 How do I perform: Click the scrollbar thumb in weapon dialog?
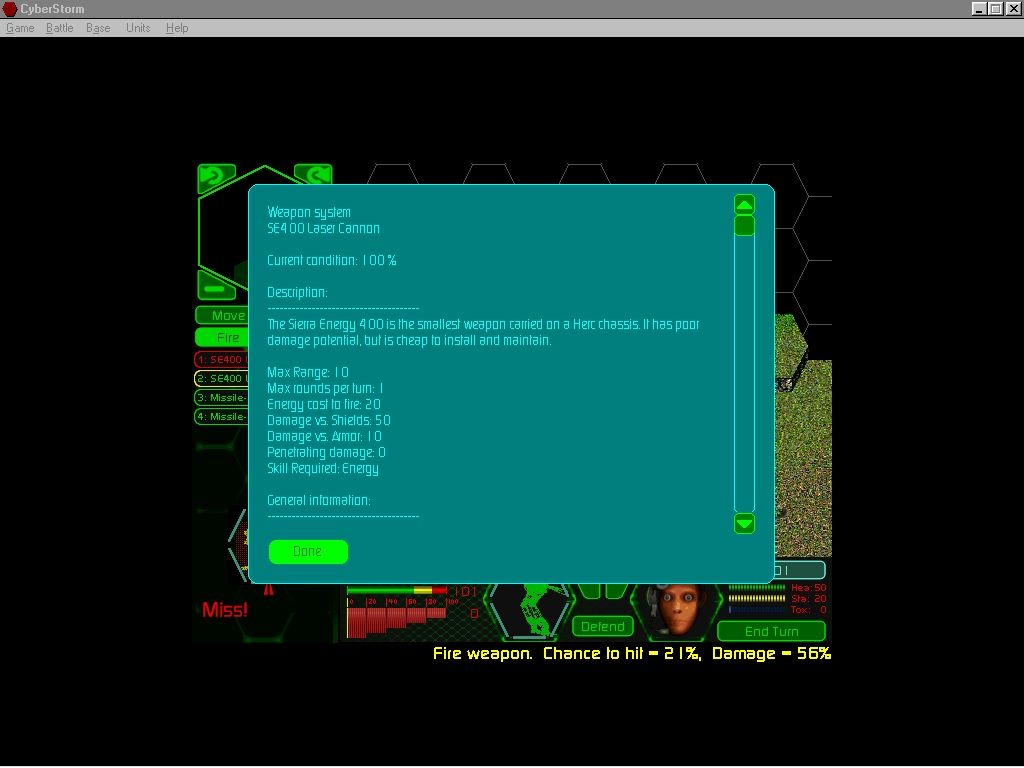[x=744, y=226]
